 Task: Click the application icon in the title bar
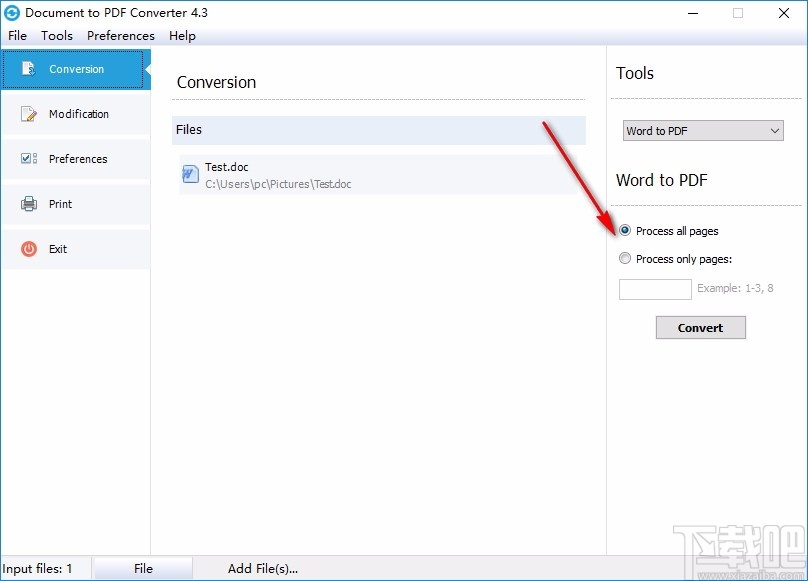coord(12,12)
